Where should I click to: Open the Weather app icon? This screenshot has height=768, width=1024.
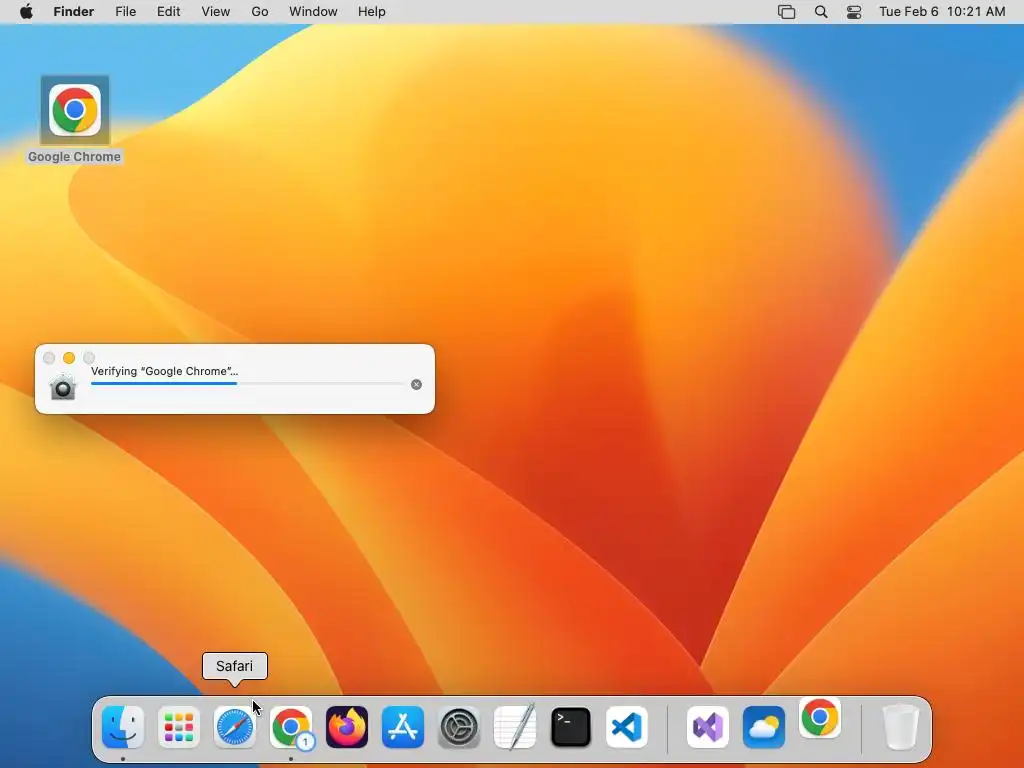click(x=764, y=727)
